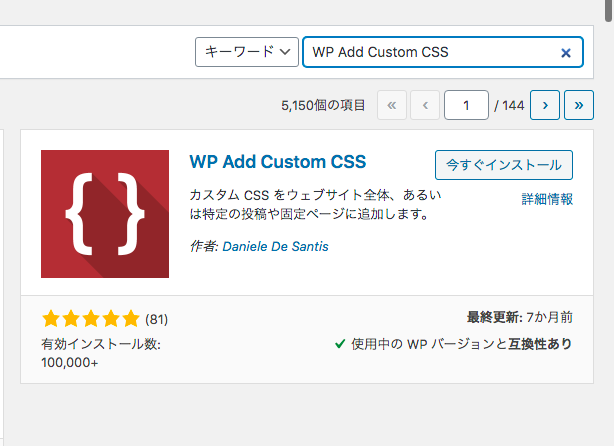Click the disabled previous page arrow
Screen dimensions: 614x446
click(426, 104)
